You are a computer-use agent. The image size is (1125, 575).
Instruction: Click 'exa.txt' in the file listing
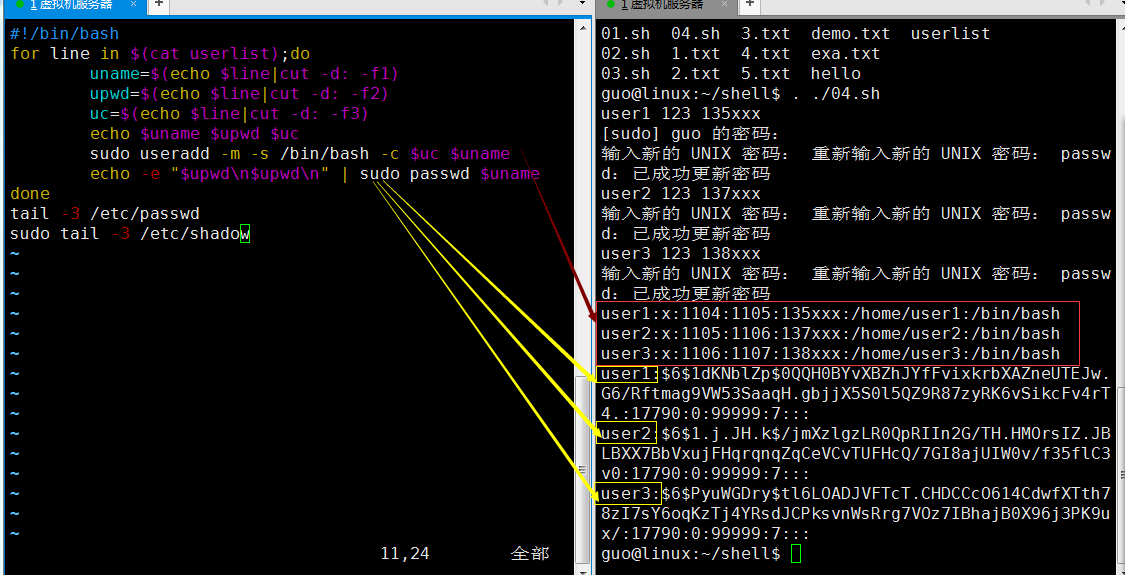point(845,54)
